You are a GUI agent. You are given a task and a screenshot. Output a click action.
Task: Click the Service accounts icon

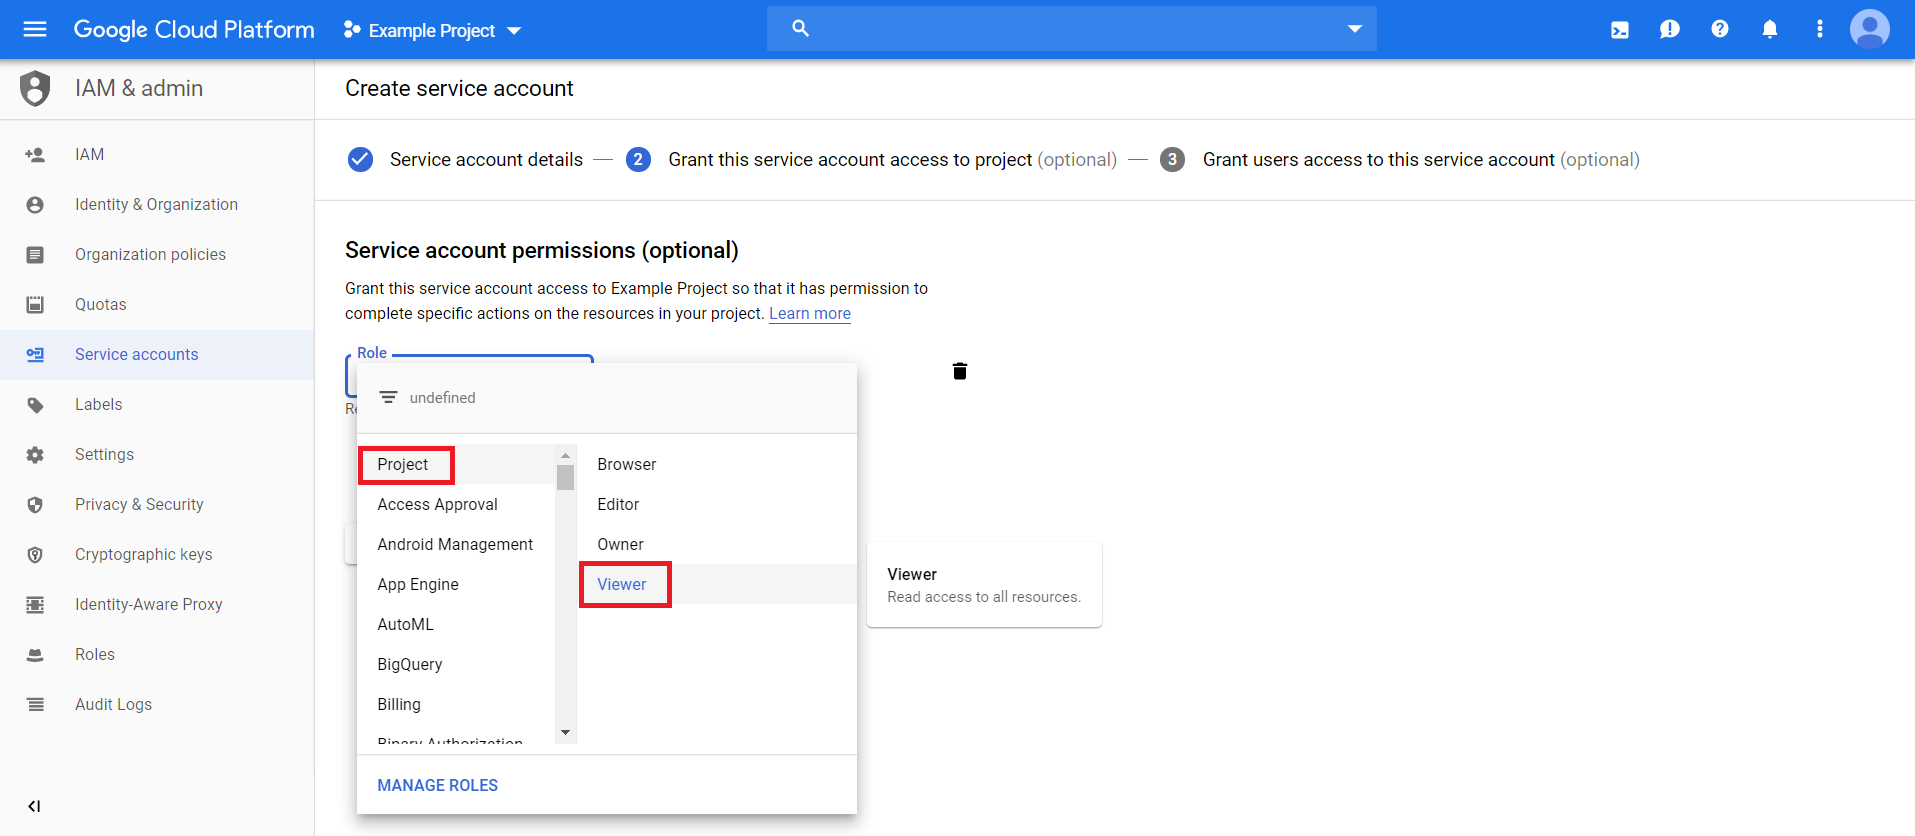point(35,355)
